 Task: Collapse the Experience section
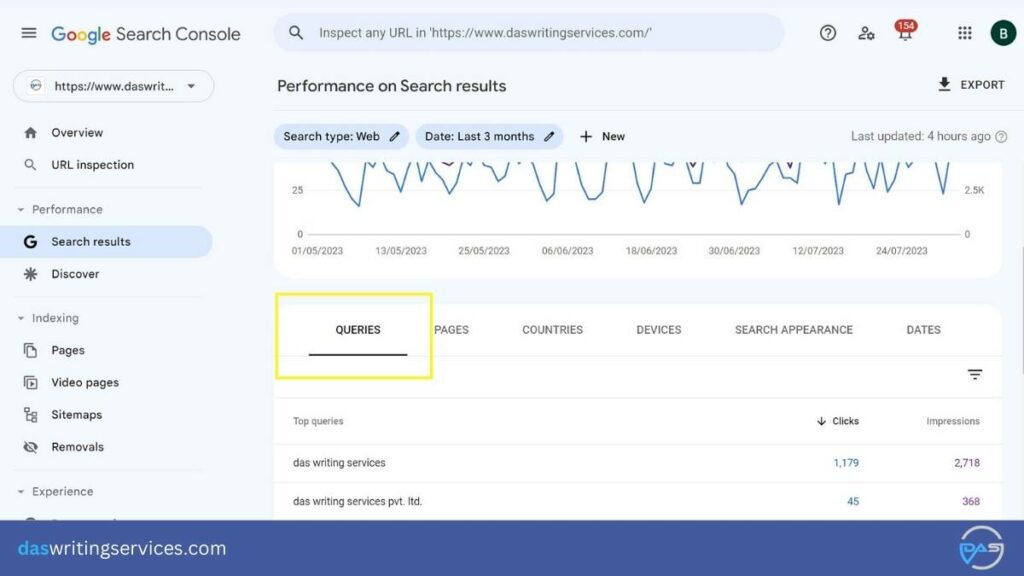coord(20,492)
